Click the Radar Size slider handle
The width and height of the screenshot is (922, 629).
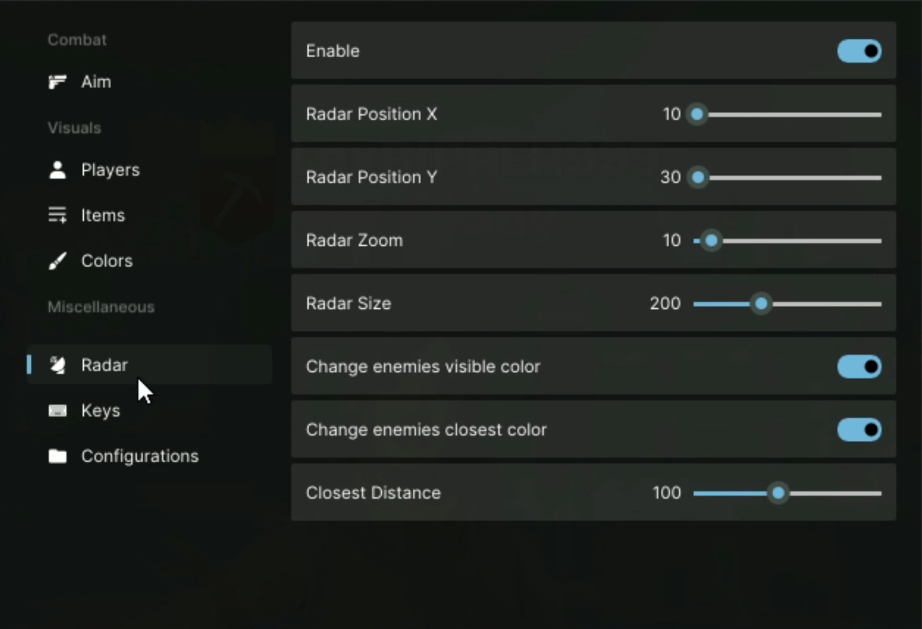coord(761,304)
